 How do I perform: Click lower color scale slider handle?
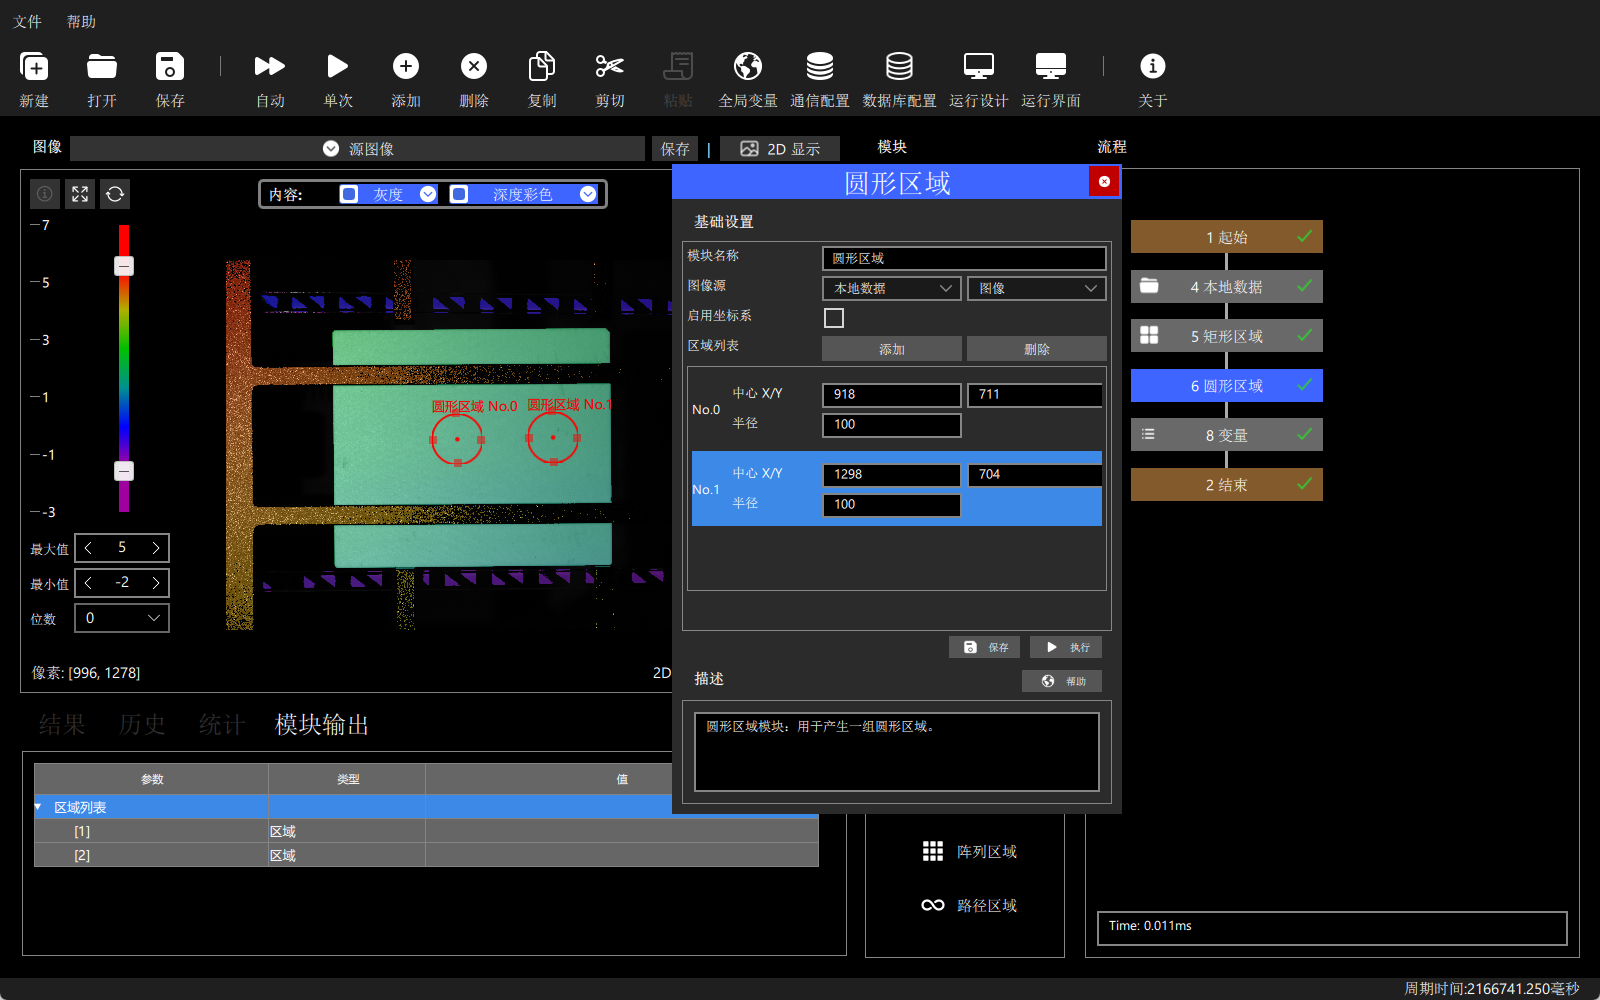124,471
